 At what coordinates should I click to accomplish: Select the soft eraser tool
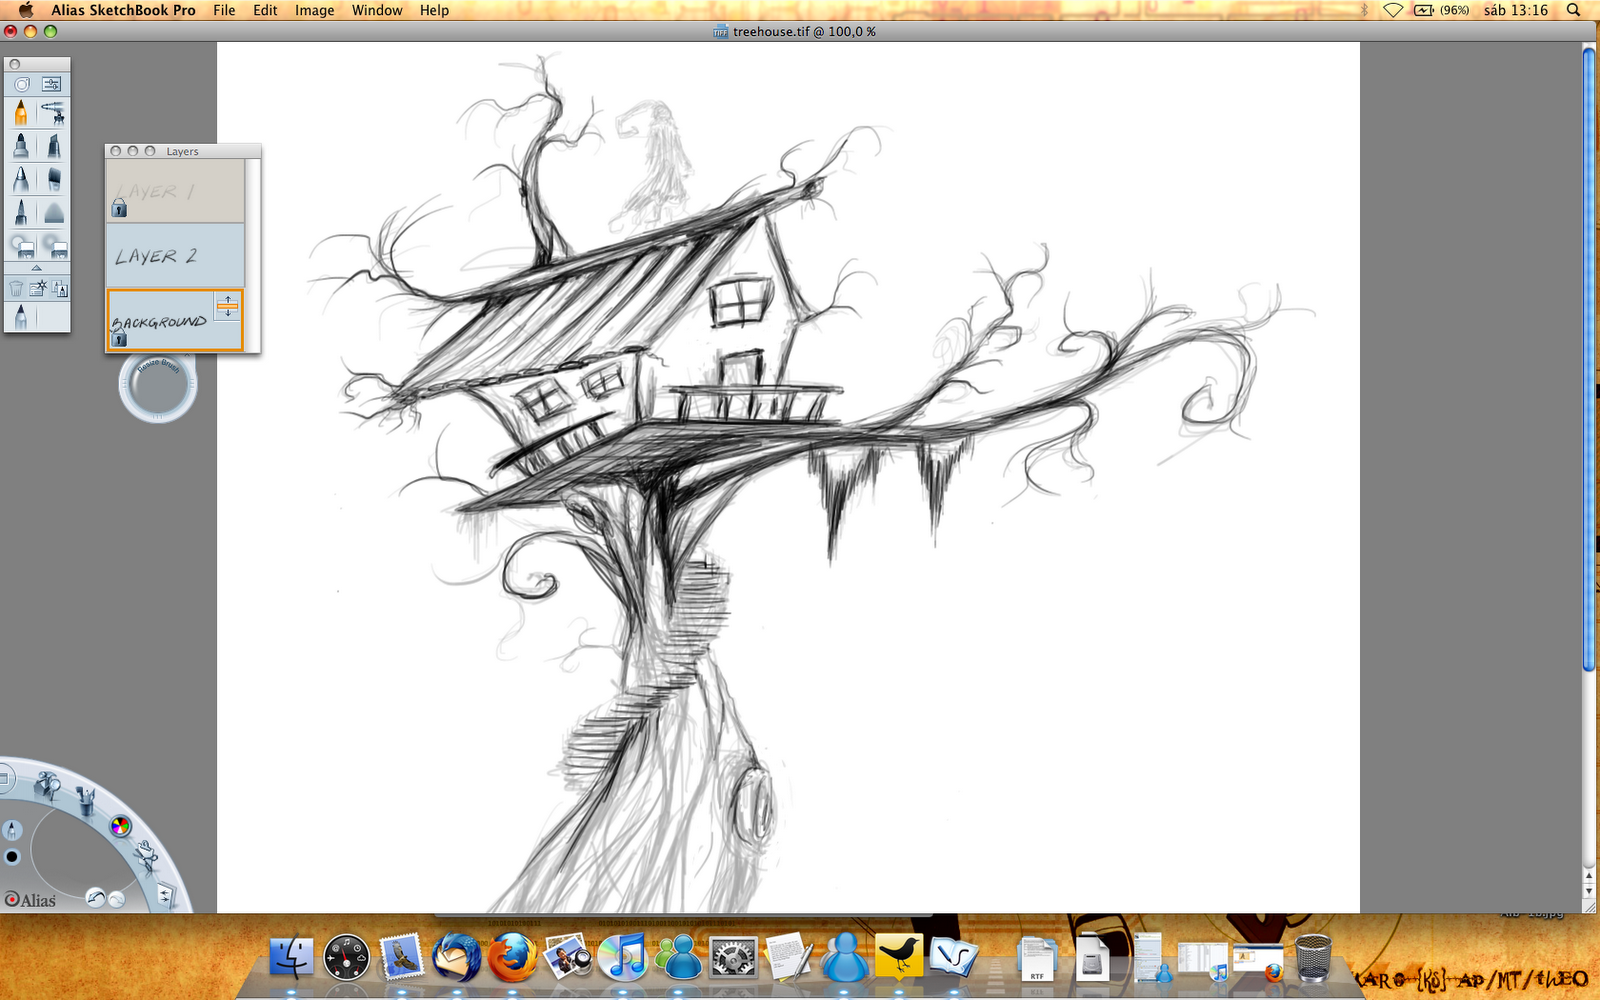click(x=53, y=245)
